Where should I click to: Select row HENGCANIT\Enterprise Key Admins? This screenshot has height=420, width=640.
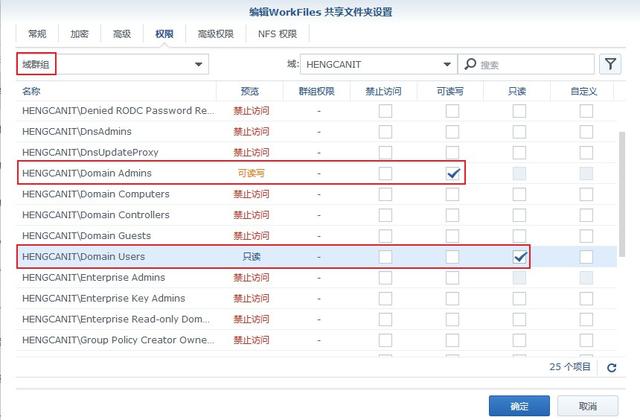[316, 298]
